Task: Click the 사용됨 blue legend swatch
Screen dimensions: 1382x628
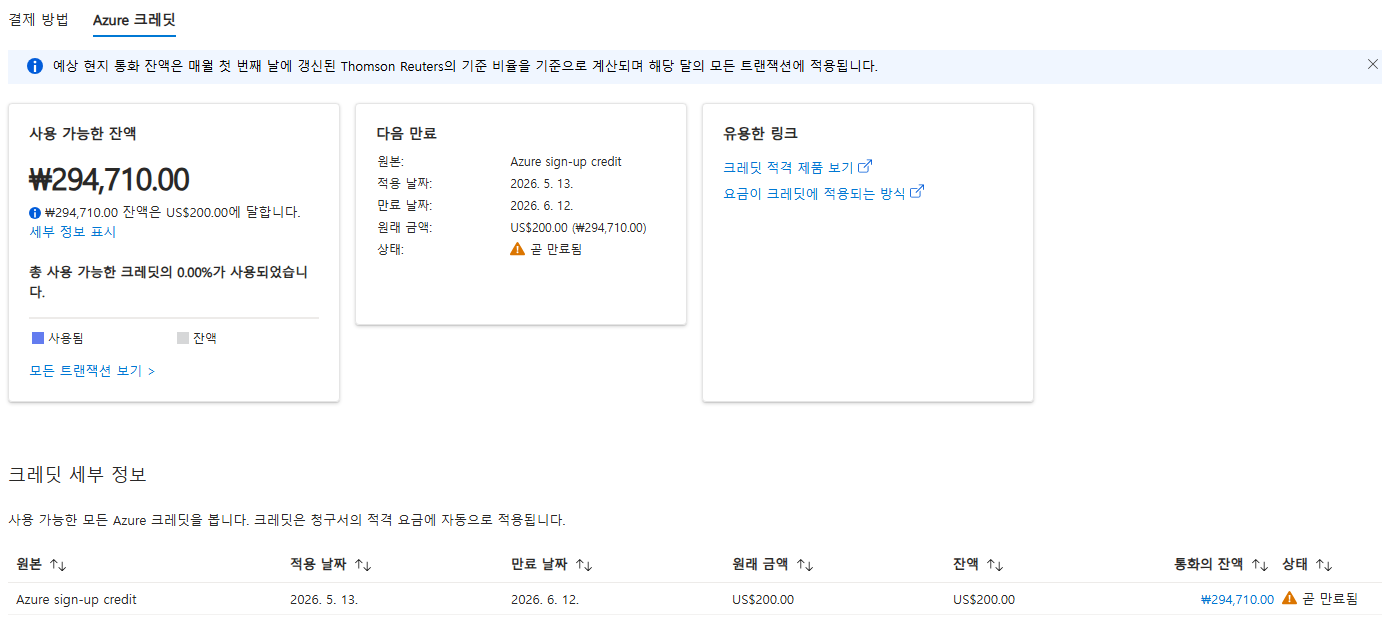Action: tap(38, 338)
